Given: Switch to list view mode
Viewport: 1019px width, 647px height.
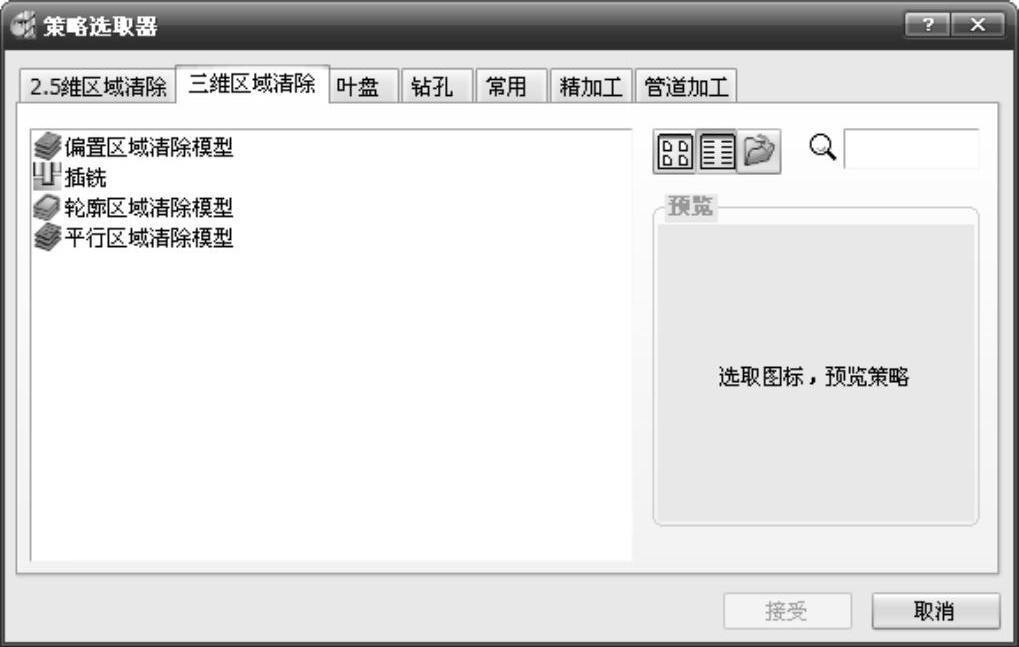Looking at the screenshot, I should click(x=717, y=152).
